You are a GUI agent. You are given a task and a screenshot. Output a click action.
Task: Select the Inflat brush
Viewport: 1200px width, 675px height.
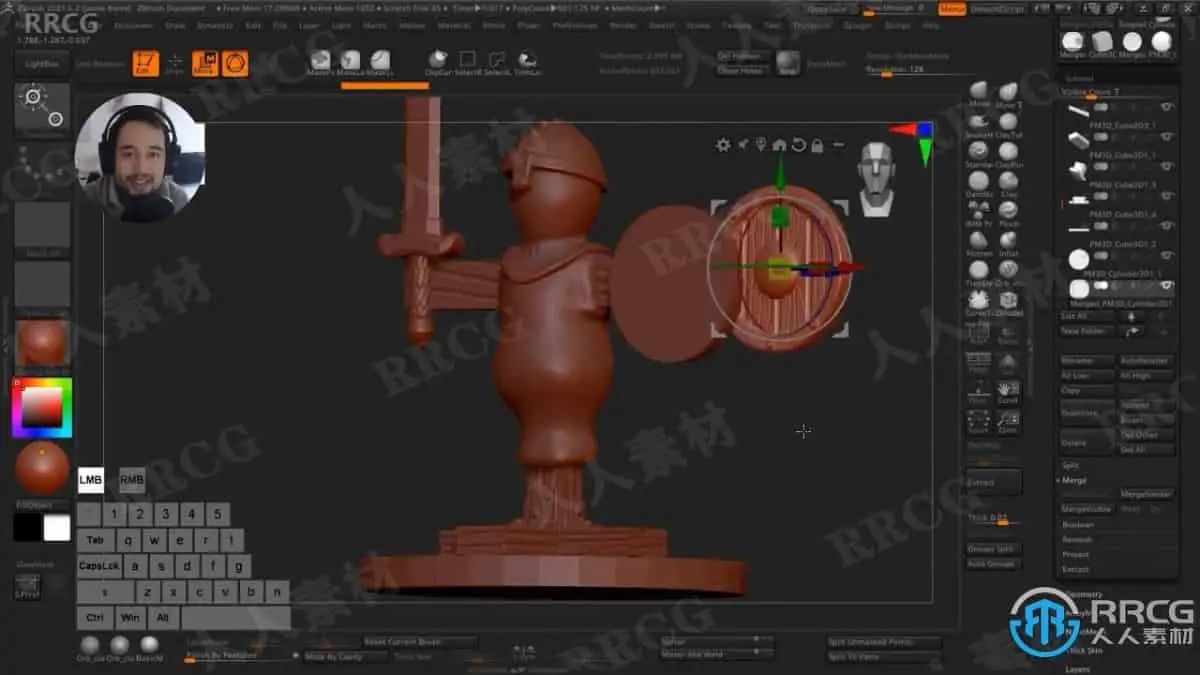point(1008,241)
